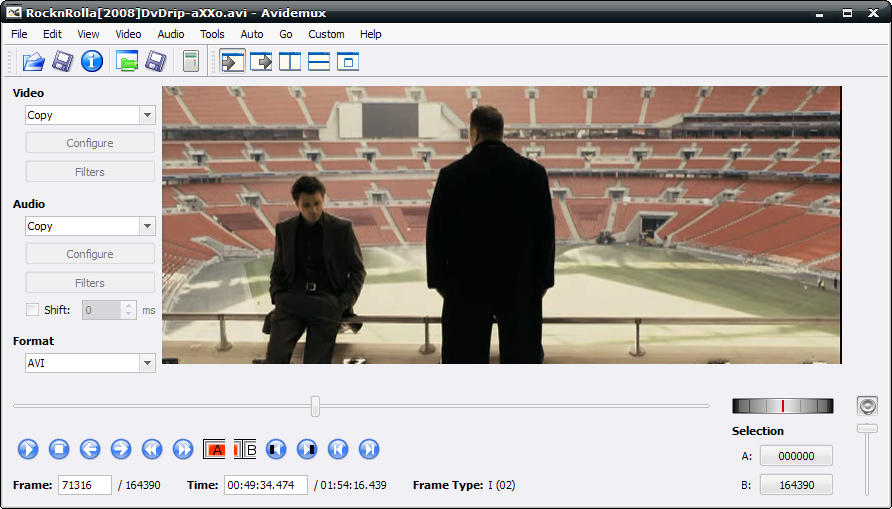Click the timeline seek slider handle

(315, 406)
